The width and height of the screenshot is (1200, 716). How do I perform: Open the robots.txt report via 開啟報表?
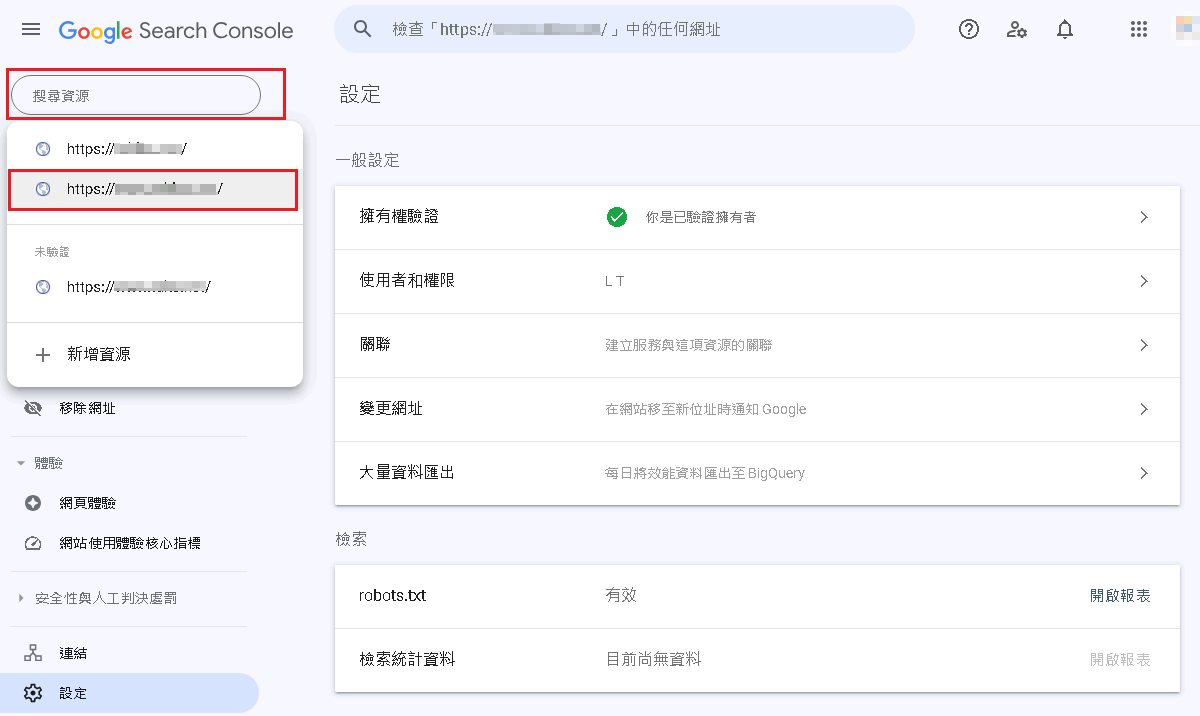pyautogui.click(x=1120, y=595)
